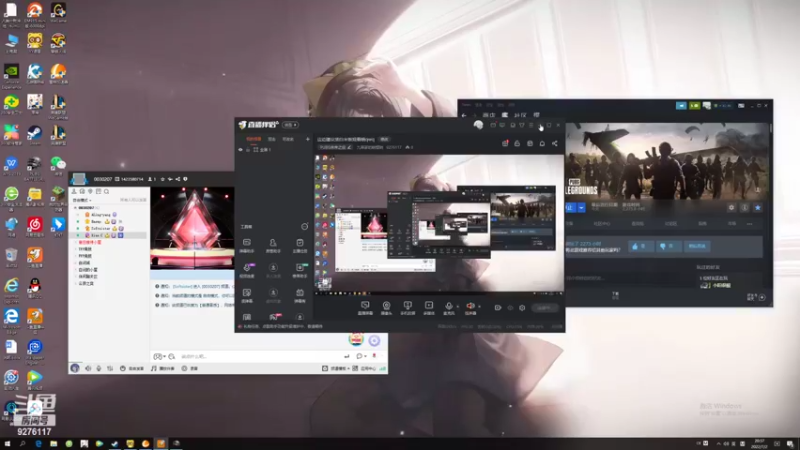The image size is (800, 450).
Task: Click the voice chat message input field
Action: tap(260, 356)
